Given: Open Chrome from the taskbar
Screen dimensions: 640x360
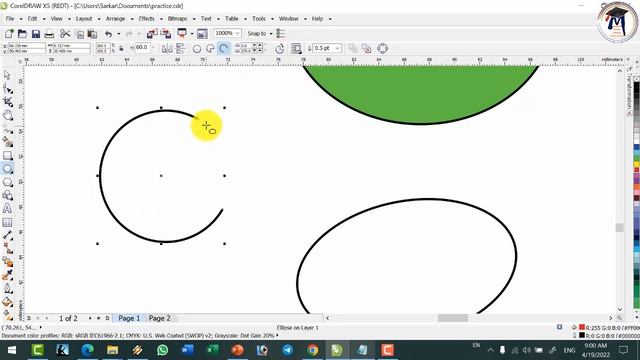Looking at the screenshot, I should click(313, 350).
